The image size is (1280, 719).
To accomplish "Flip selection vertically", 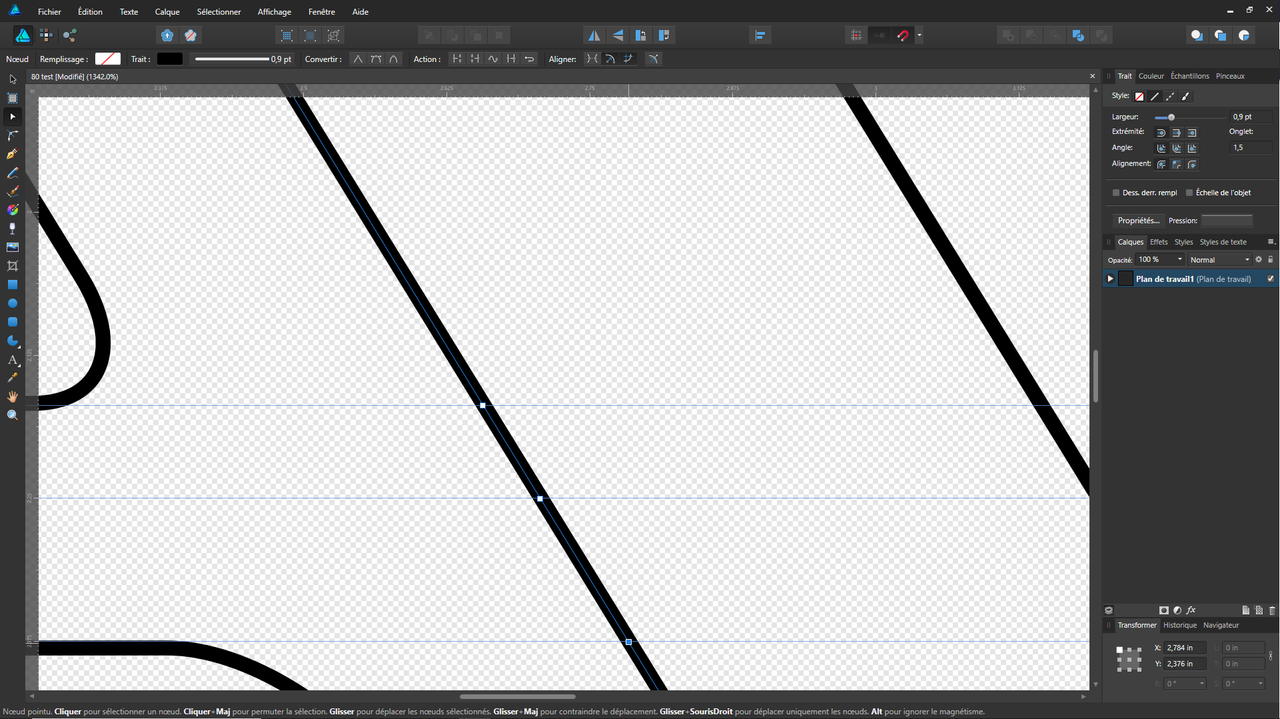I will [617, 35].
